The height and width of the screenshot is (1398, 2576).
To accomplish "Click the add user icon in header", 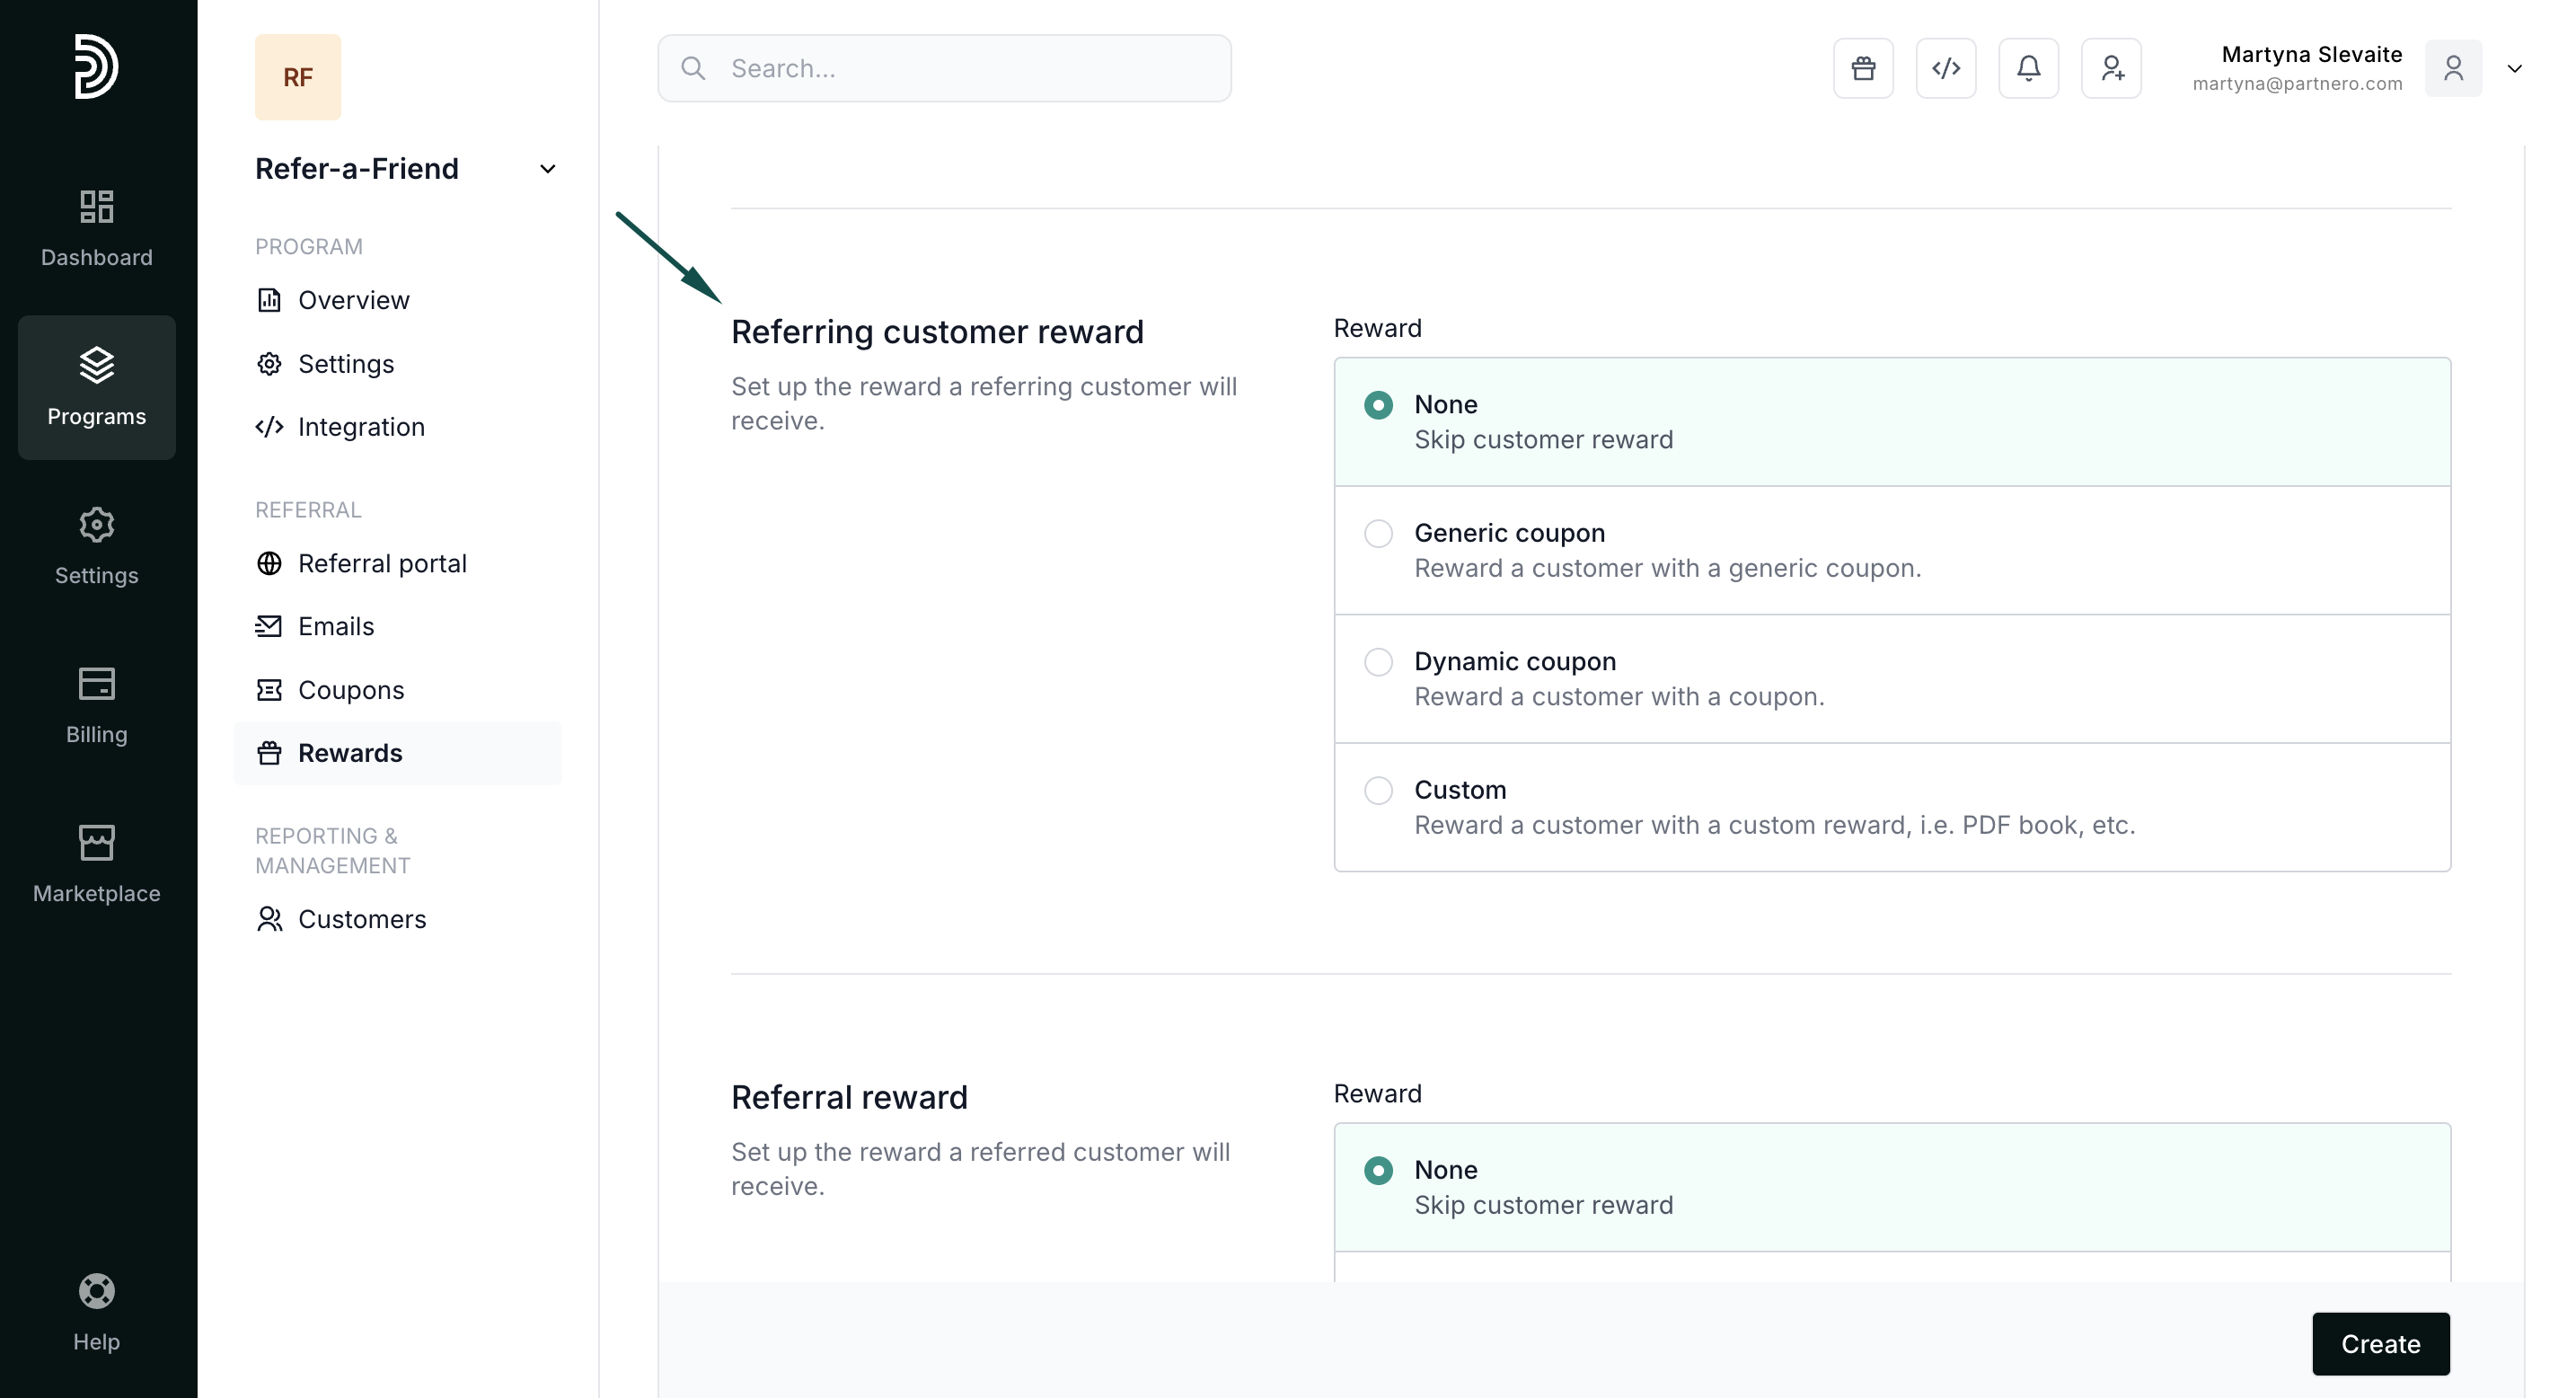I will point(2111,68).
